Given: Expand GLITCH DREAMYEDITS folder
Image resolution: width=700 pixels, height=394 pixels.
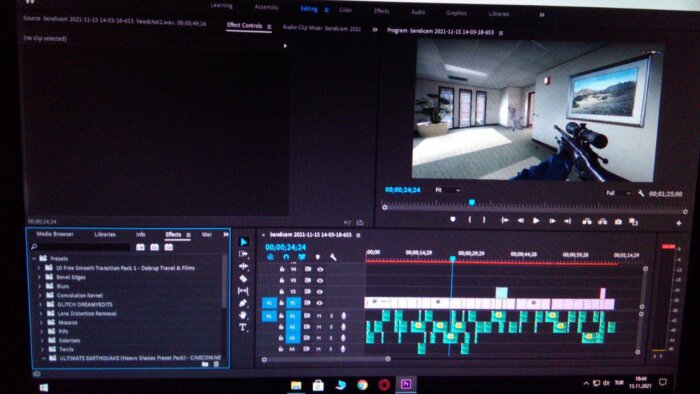Looking at the screenshot, I should (x=41, y=304).
